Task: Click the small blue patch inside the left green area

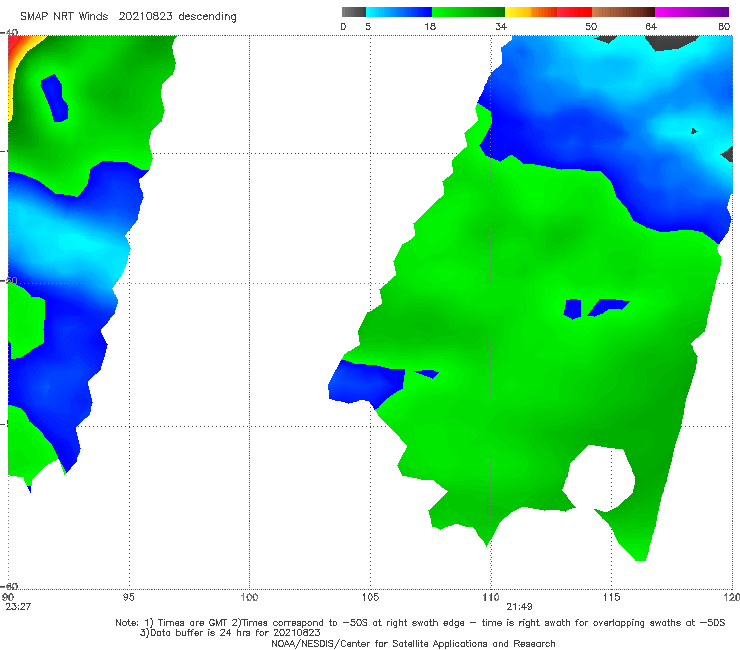Action: click(x=55, y=98)
